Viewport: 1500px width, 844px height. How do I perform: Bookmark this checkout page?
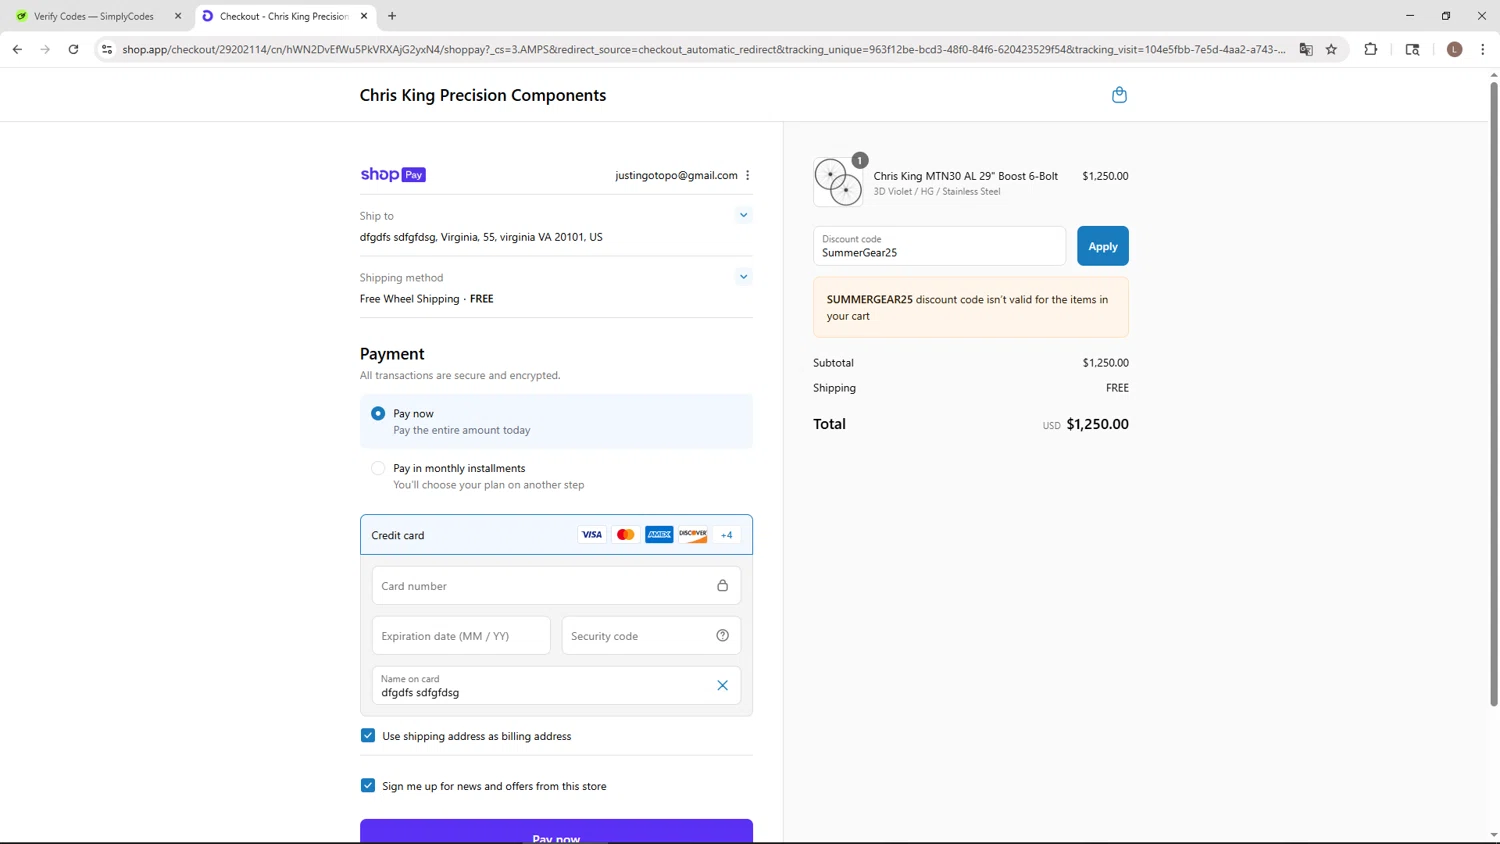click(x=1332, y=49)
